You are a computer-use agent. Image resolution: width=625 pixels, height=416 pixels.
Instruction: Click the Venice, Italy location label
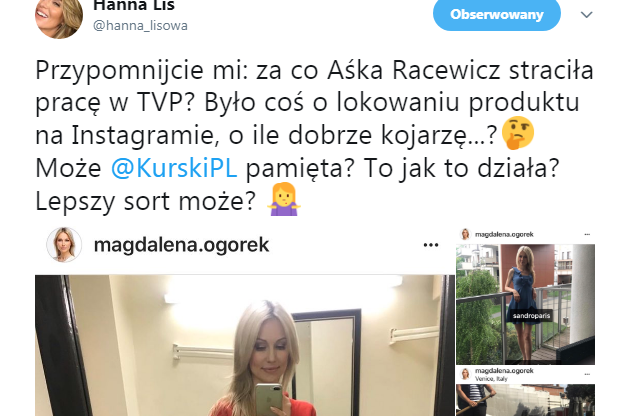[x=491, y=379]
